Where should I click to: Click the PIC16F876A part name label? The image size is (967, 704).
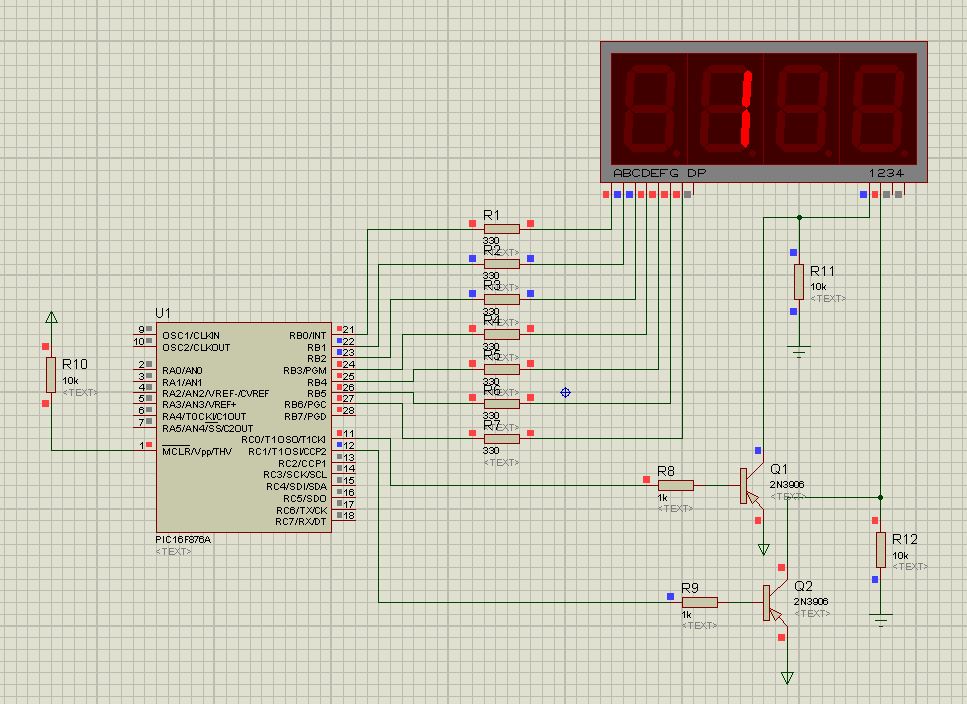tap(183, 539)
